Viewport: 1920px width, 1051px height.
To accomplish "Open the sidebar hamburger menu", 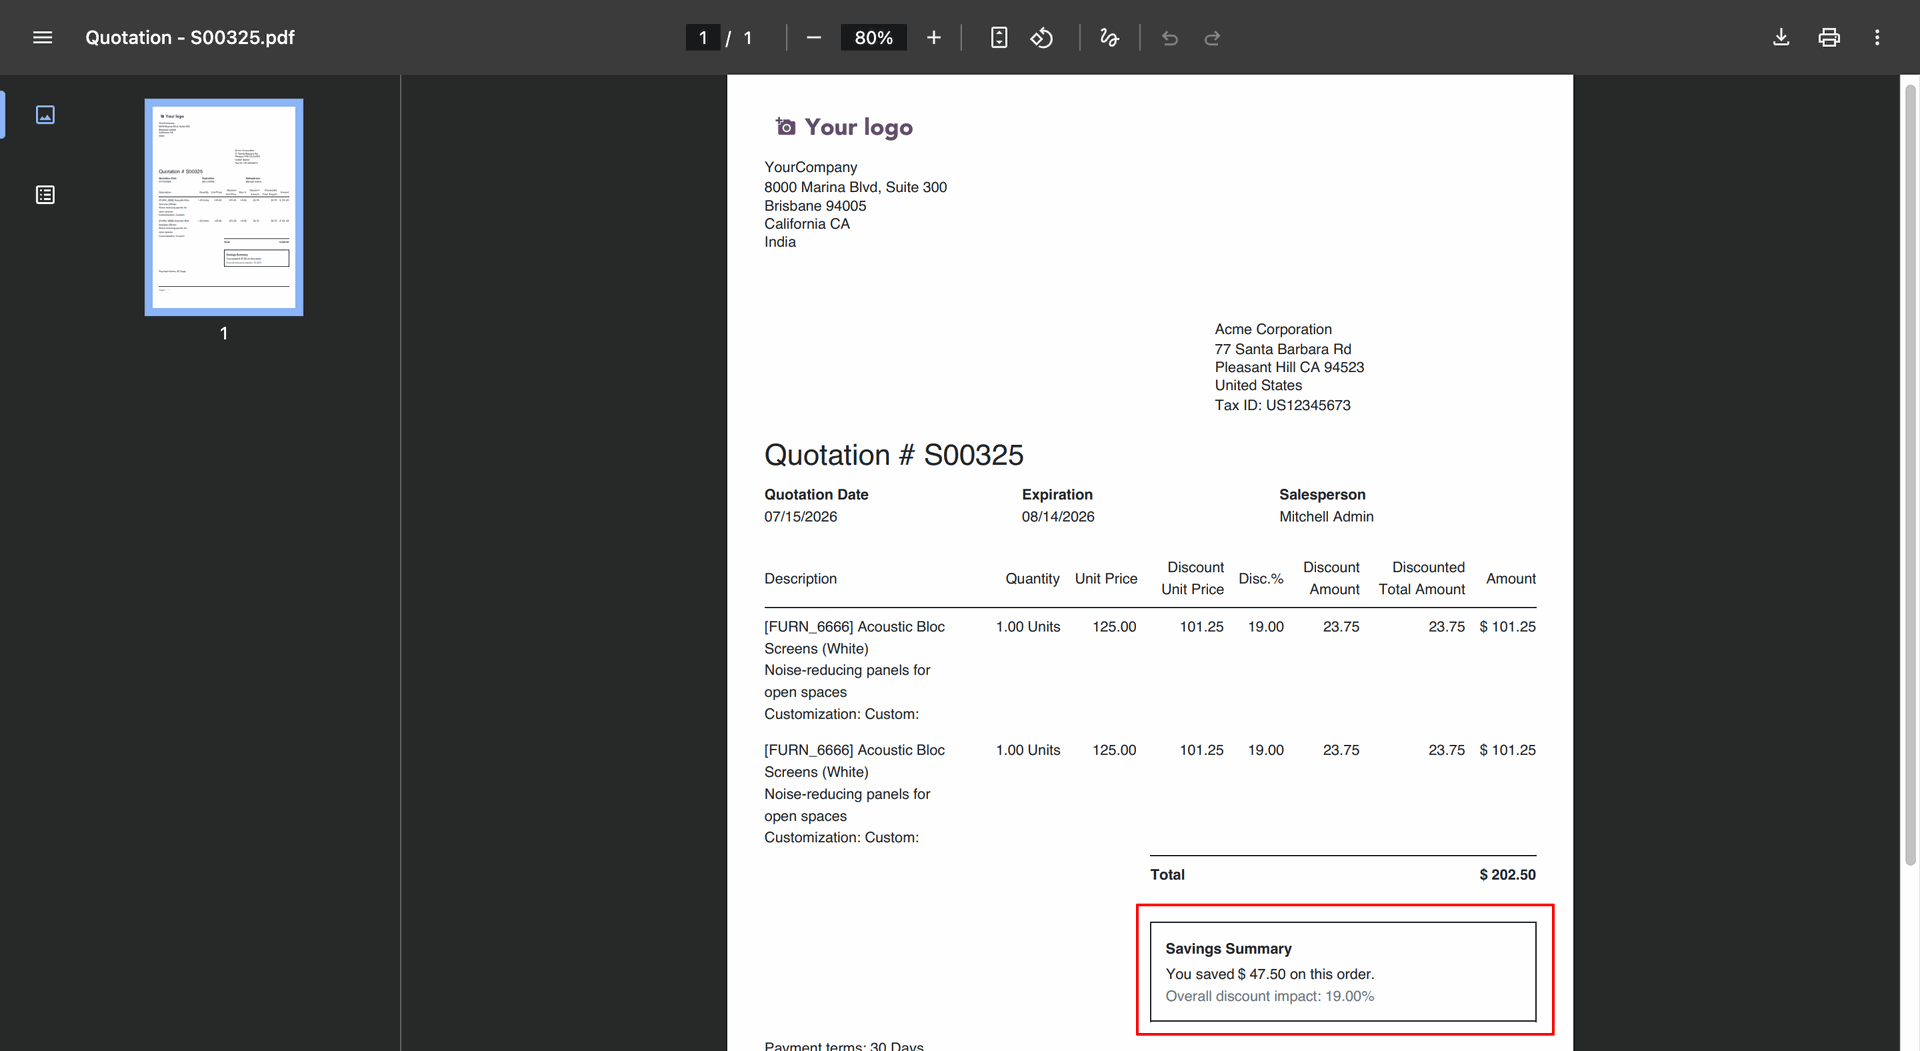I will [42, 38].
